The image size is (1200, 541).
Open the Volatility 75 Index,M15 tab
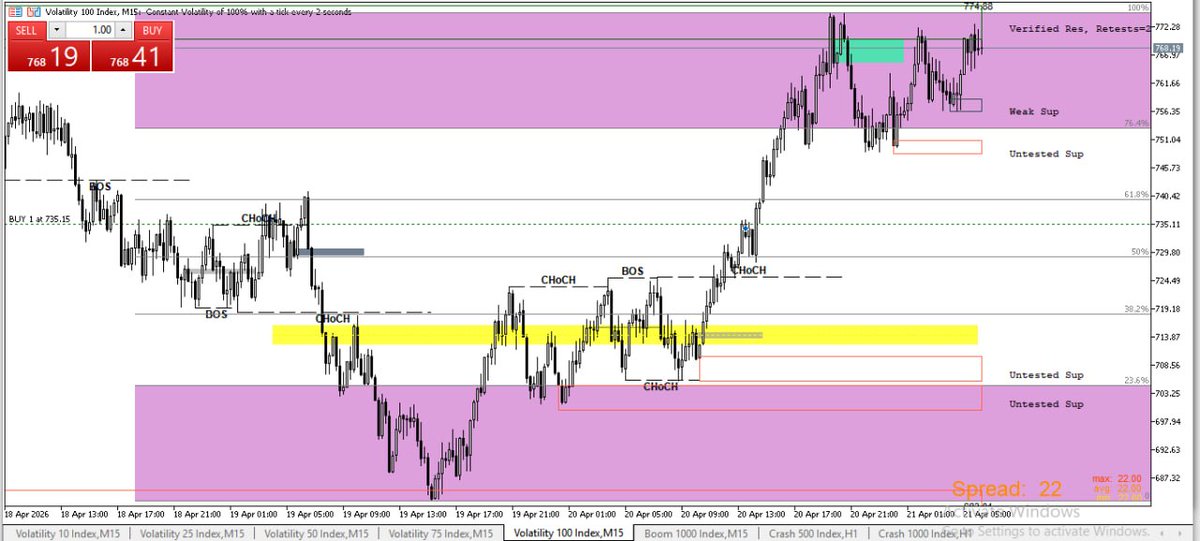coord(440,533)
